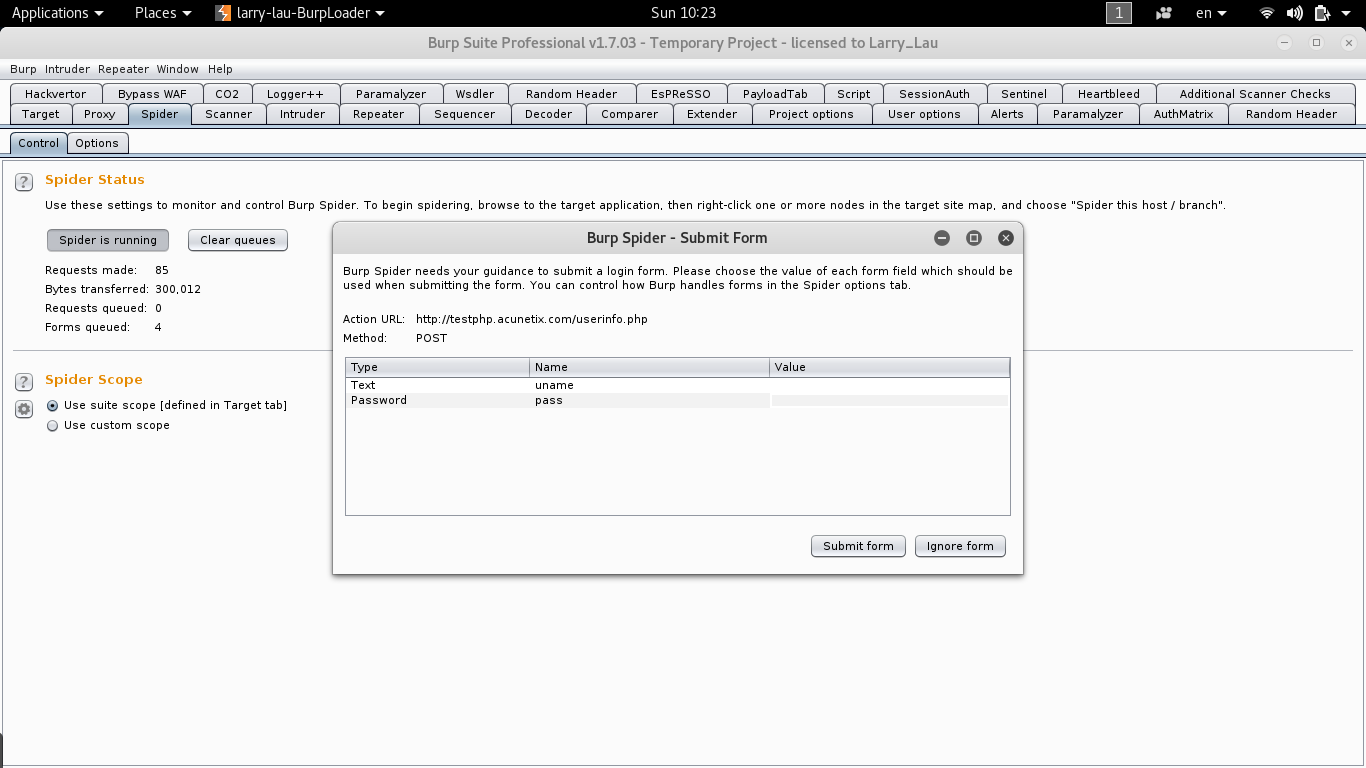Open the Alerts tab
1366x768 pixels.
(1007, 114)
